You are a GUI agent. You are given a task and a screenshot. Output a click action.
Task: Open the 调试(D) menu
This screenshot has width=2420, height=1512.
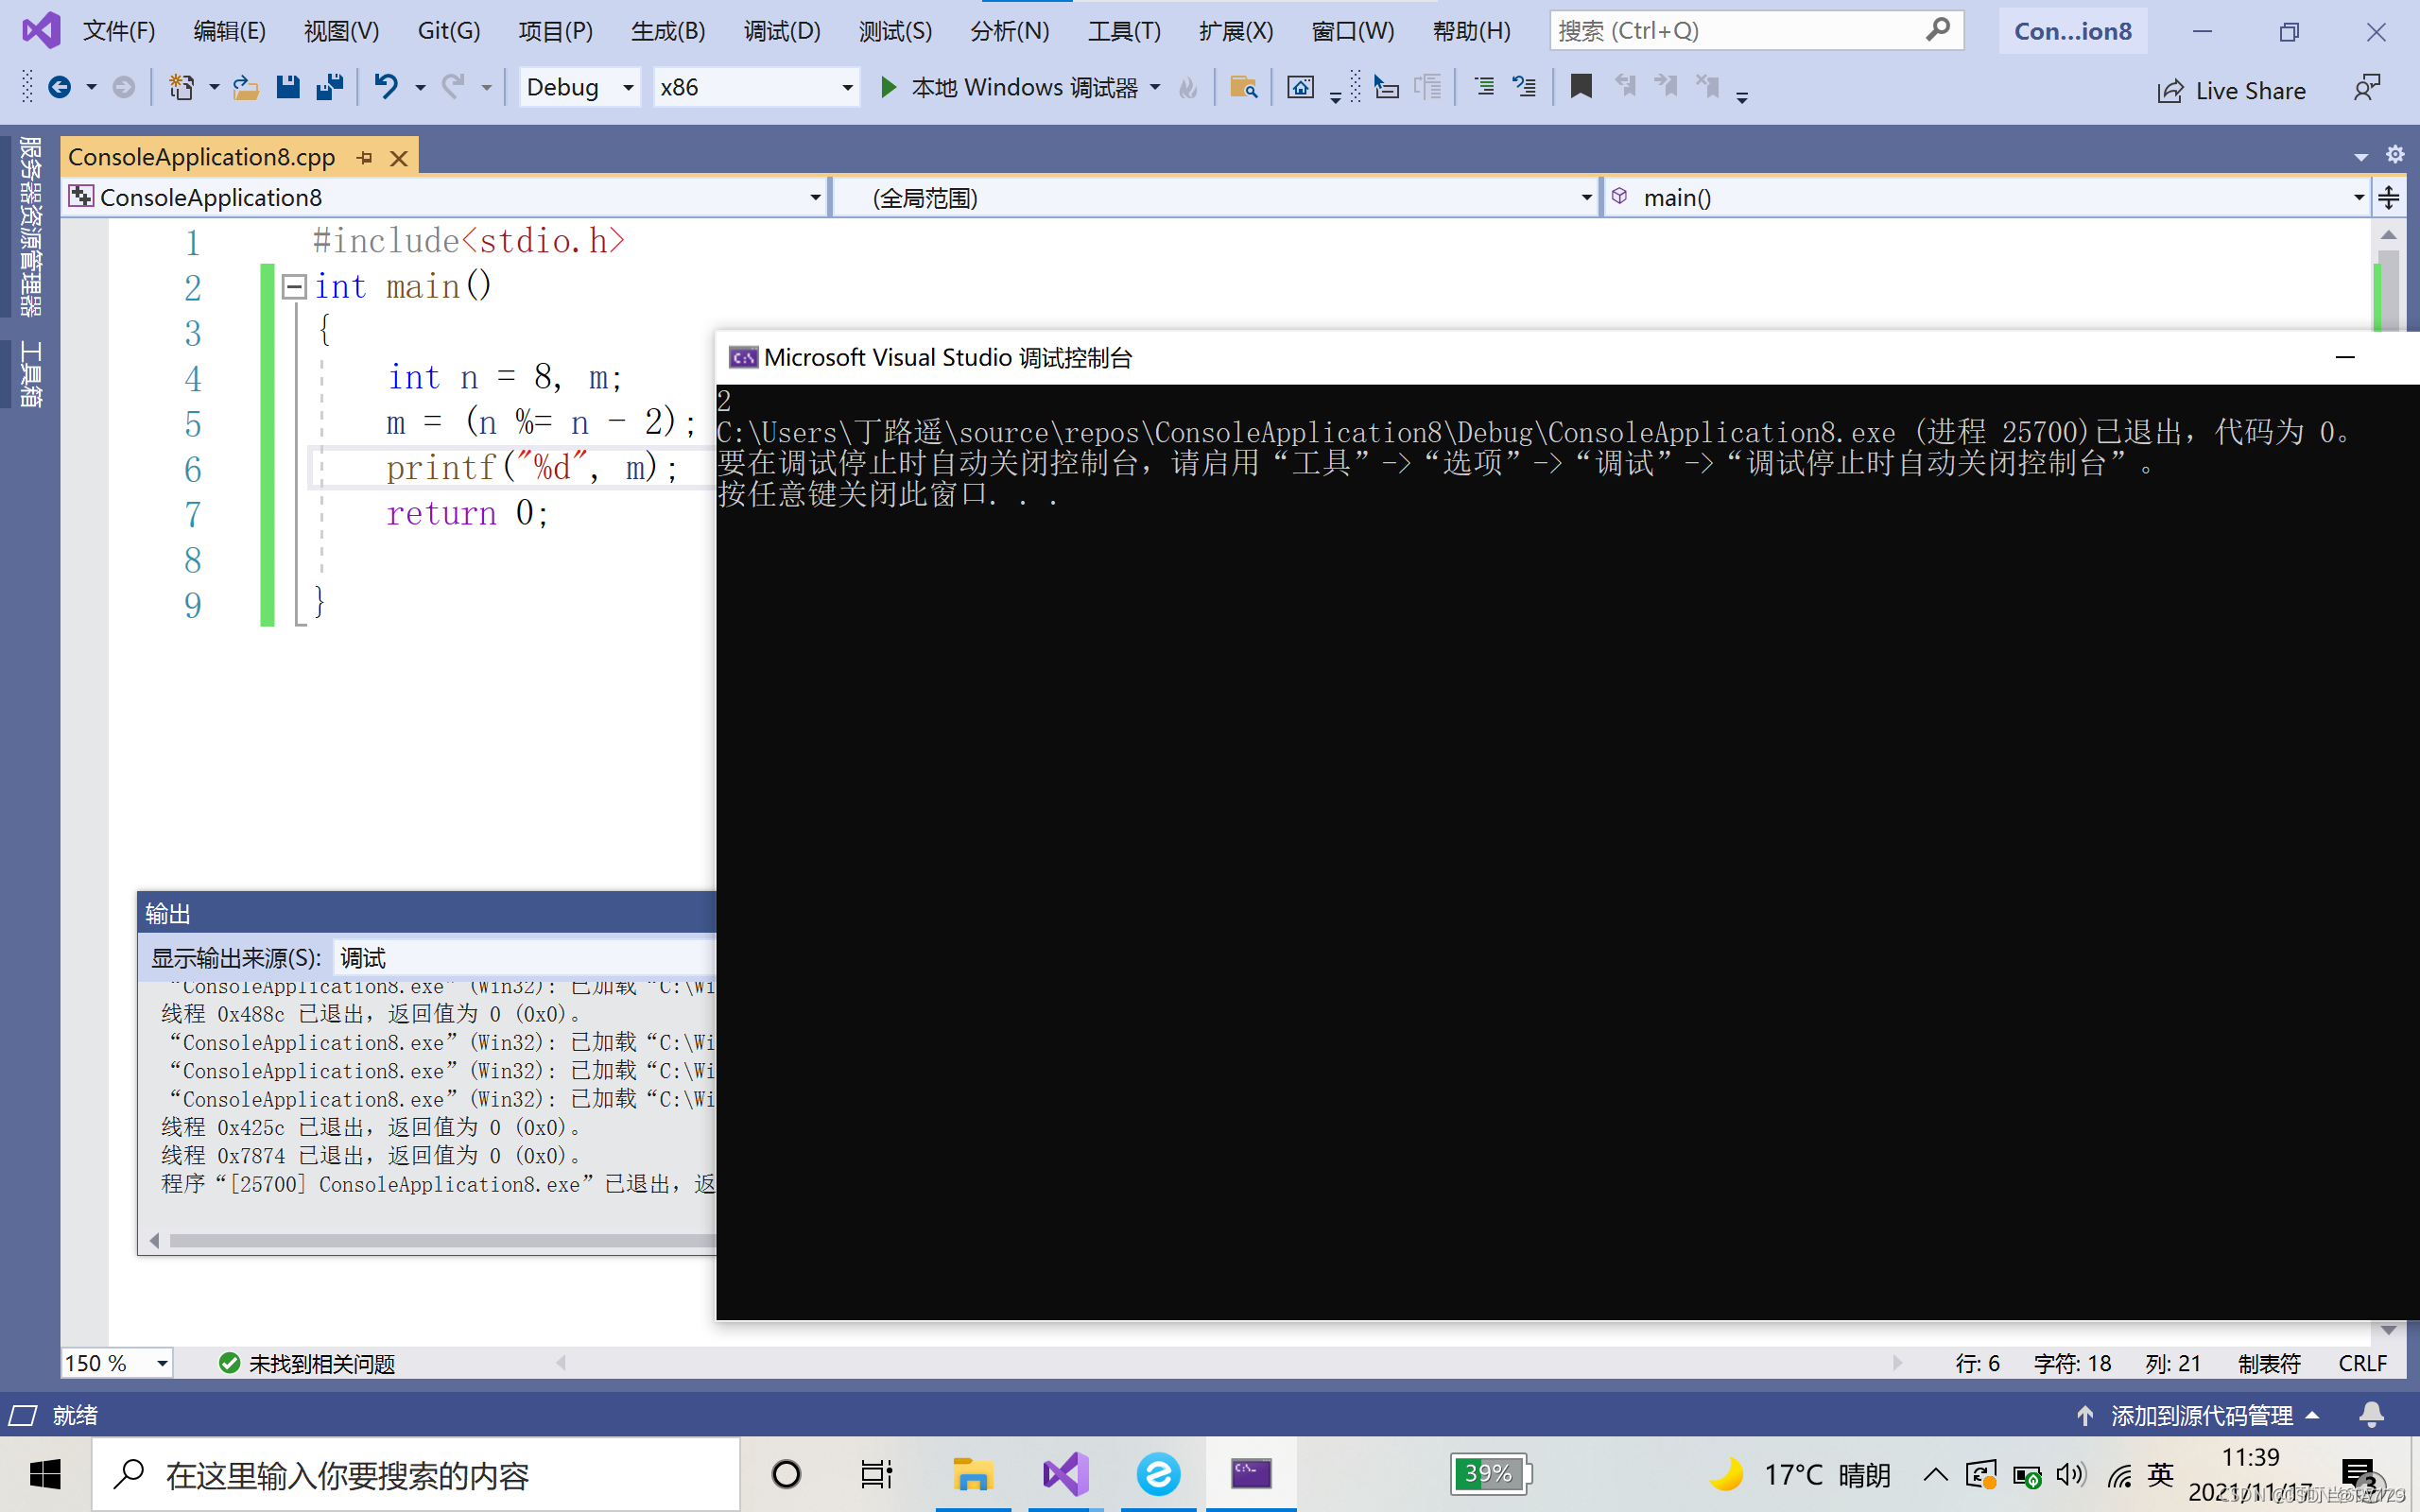781,31
